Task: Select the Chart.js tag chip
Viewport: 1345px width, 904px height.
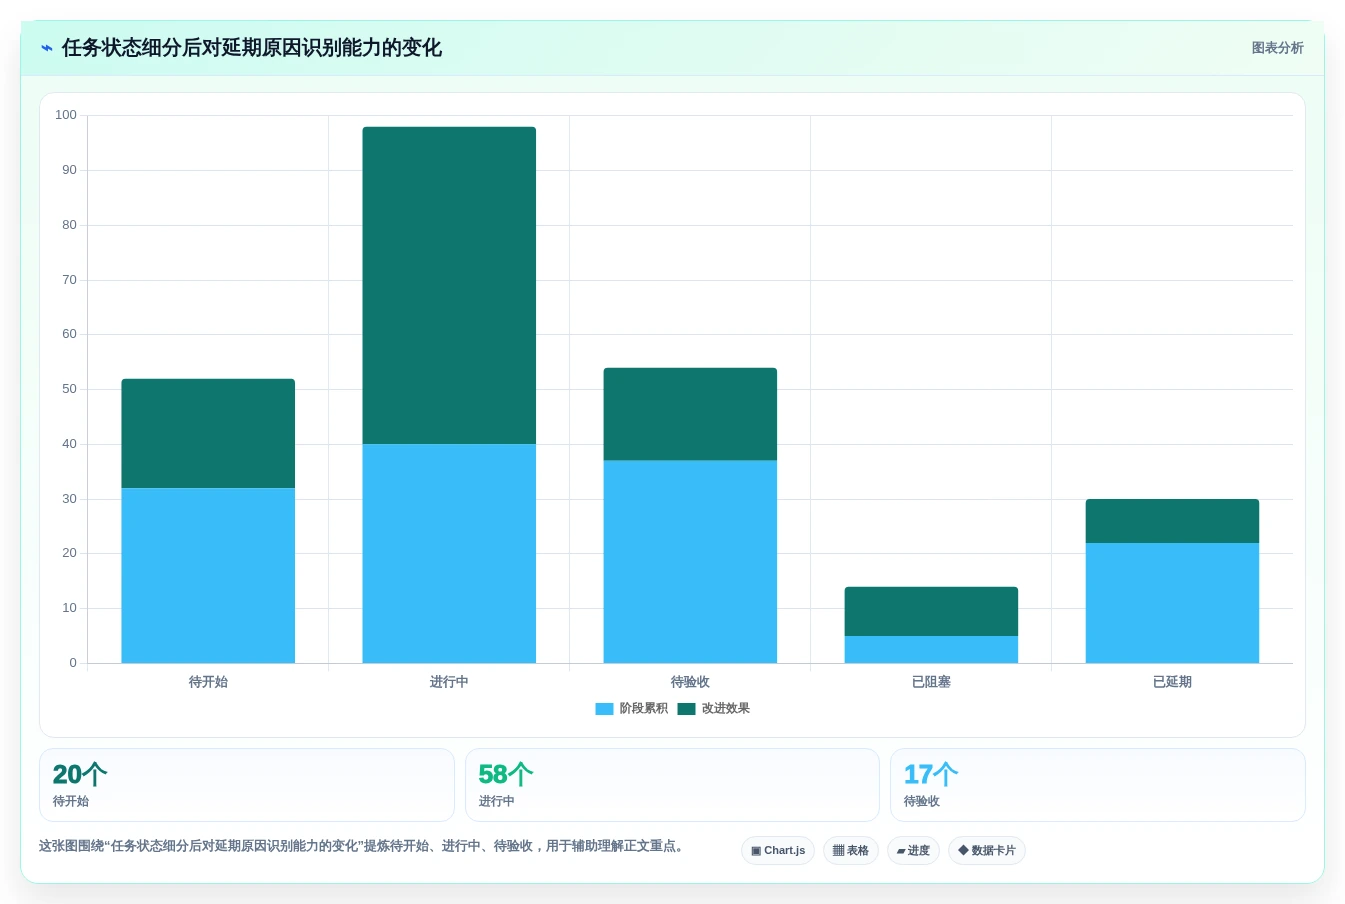Action: coord(778,851)
